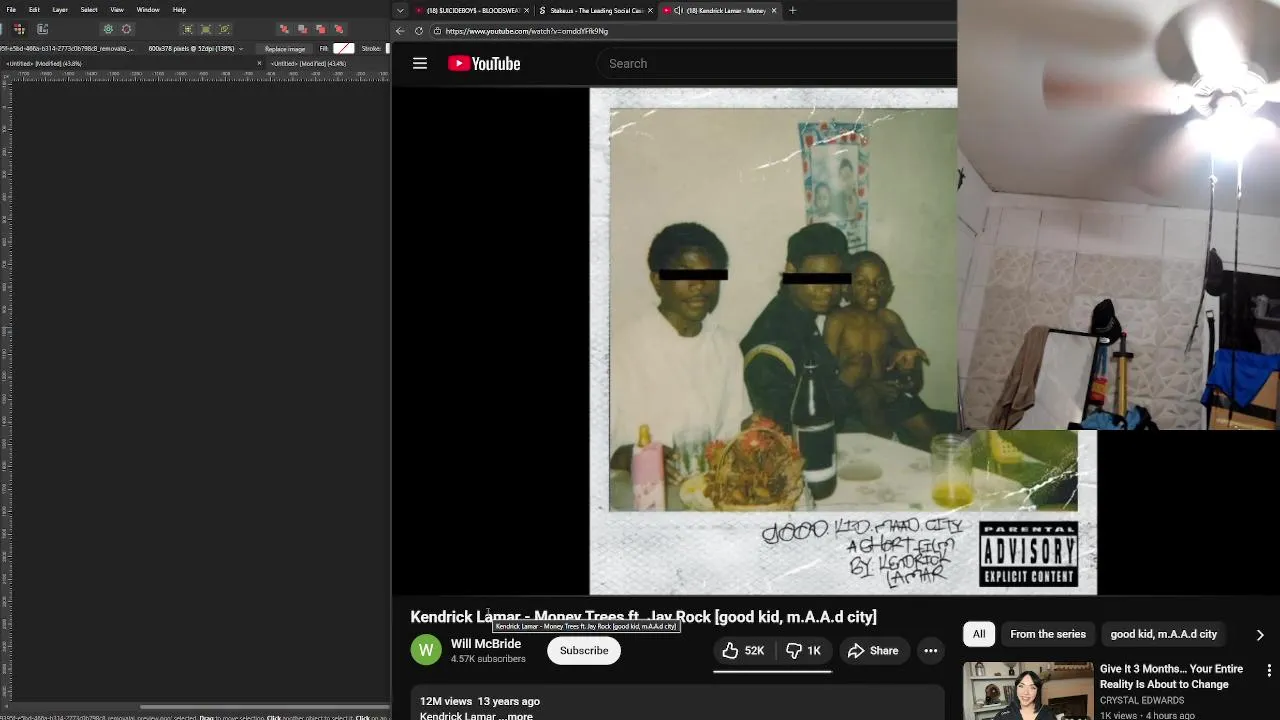Image resolution: width=1280 pixels, height=720 pixels.
Task: Click second red boolean operation icon
Action: [x=302, y=29]
